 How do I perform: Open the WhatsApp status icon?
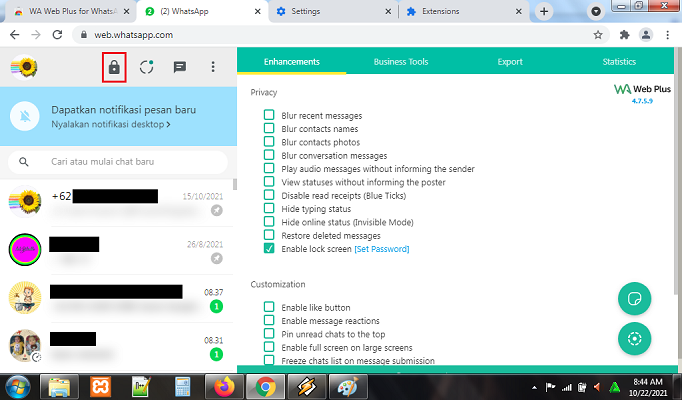coord(147,67)
